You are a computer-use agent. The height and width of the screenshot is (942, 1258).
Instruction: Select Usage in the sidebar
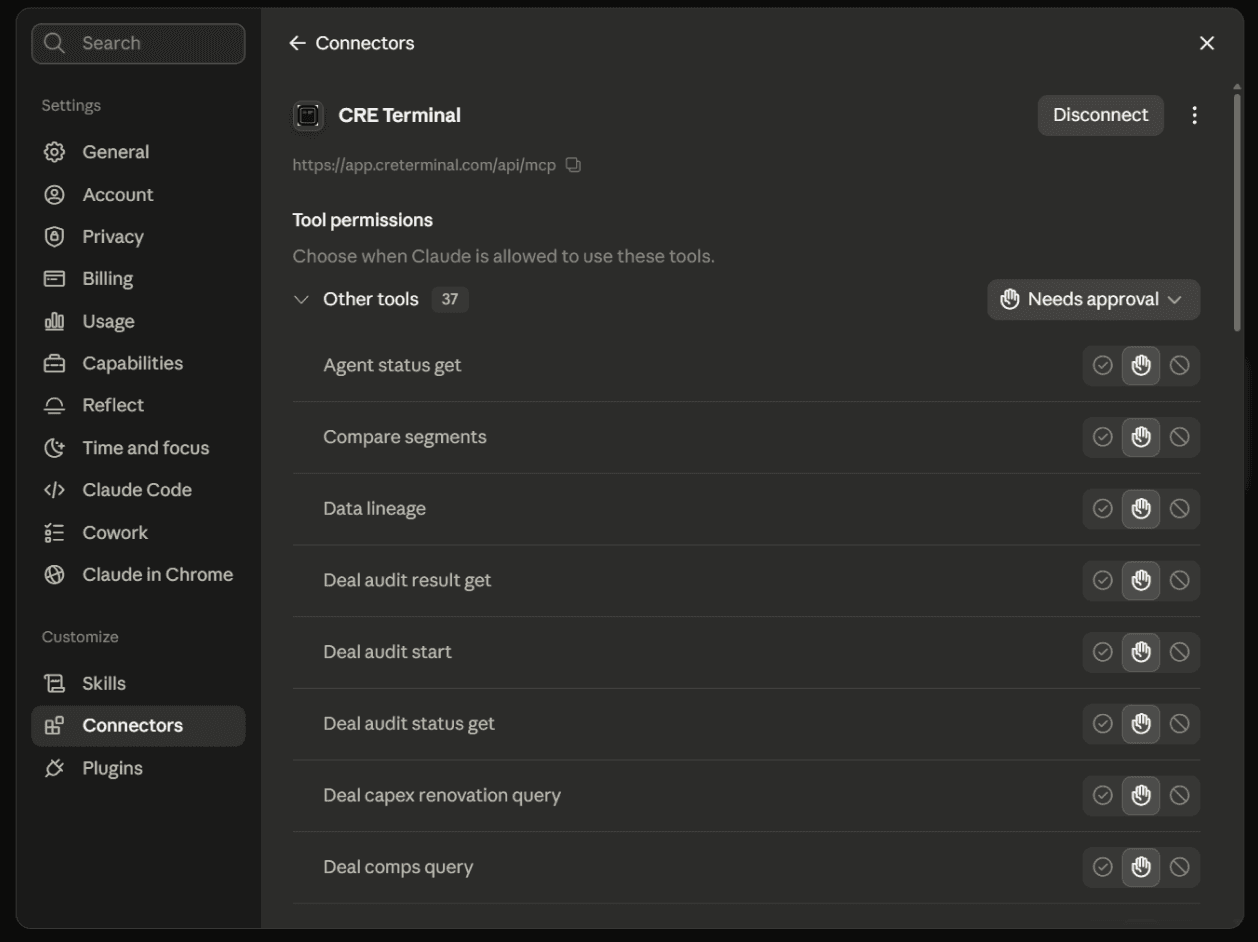(x=138, y=321)
